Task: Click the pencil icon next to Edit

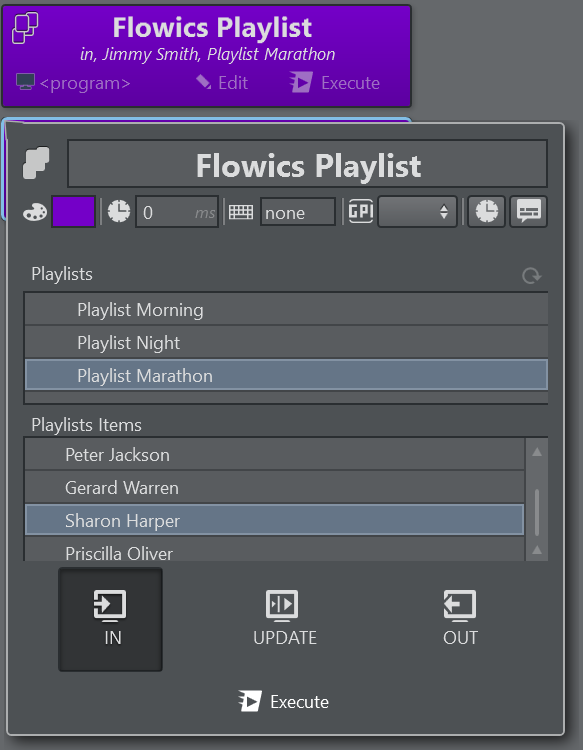Action: click(x=204, y=82)
